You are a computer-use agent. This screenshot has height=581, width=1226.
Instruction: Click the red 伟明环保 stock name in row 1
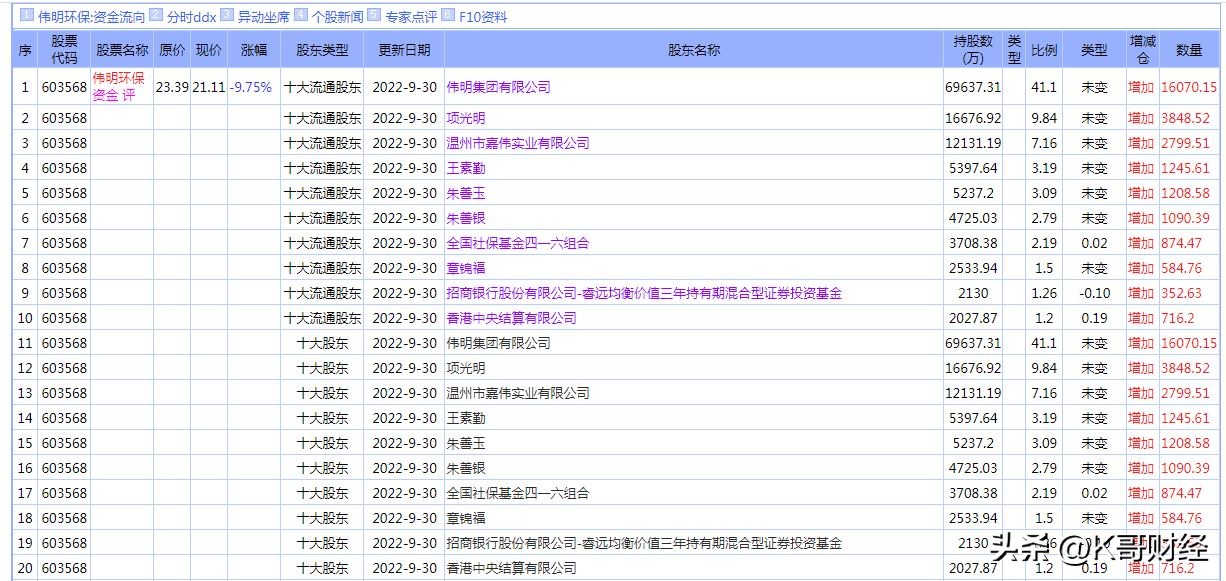(x=118, y=78)
